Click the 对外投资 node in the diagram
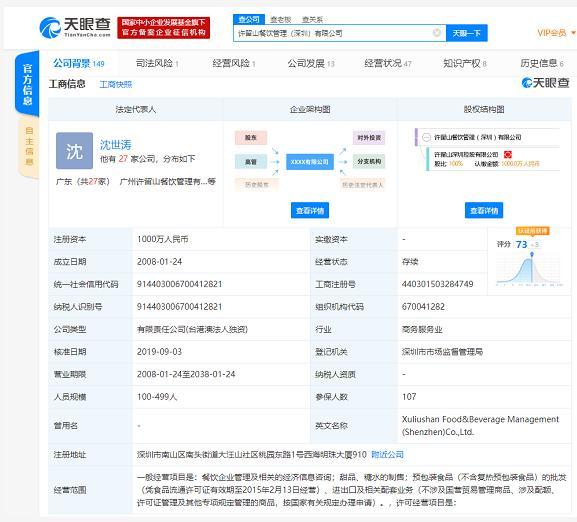 369,138
